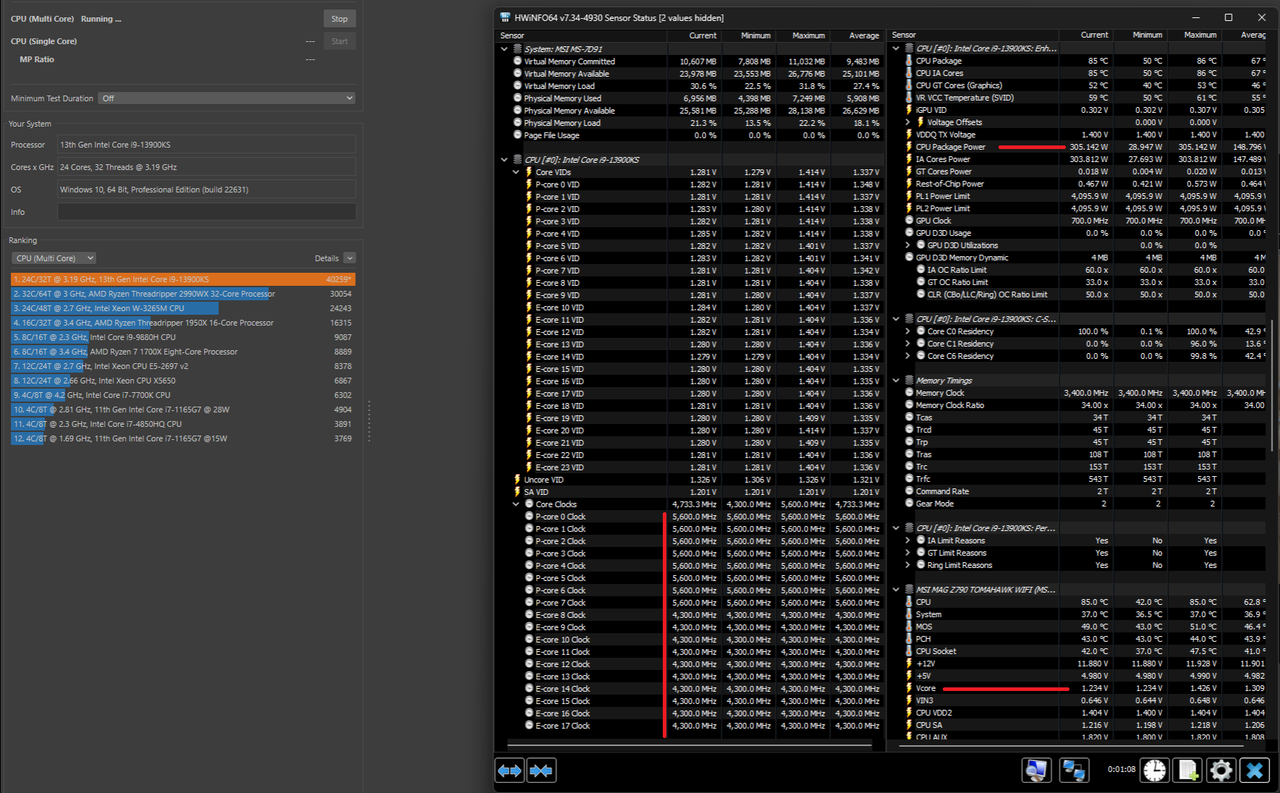Click the blue monitor system-tray icon

[x=1036, y=770]
